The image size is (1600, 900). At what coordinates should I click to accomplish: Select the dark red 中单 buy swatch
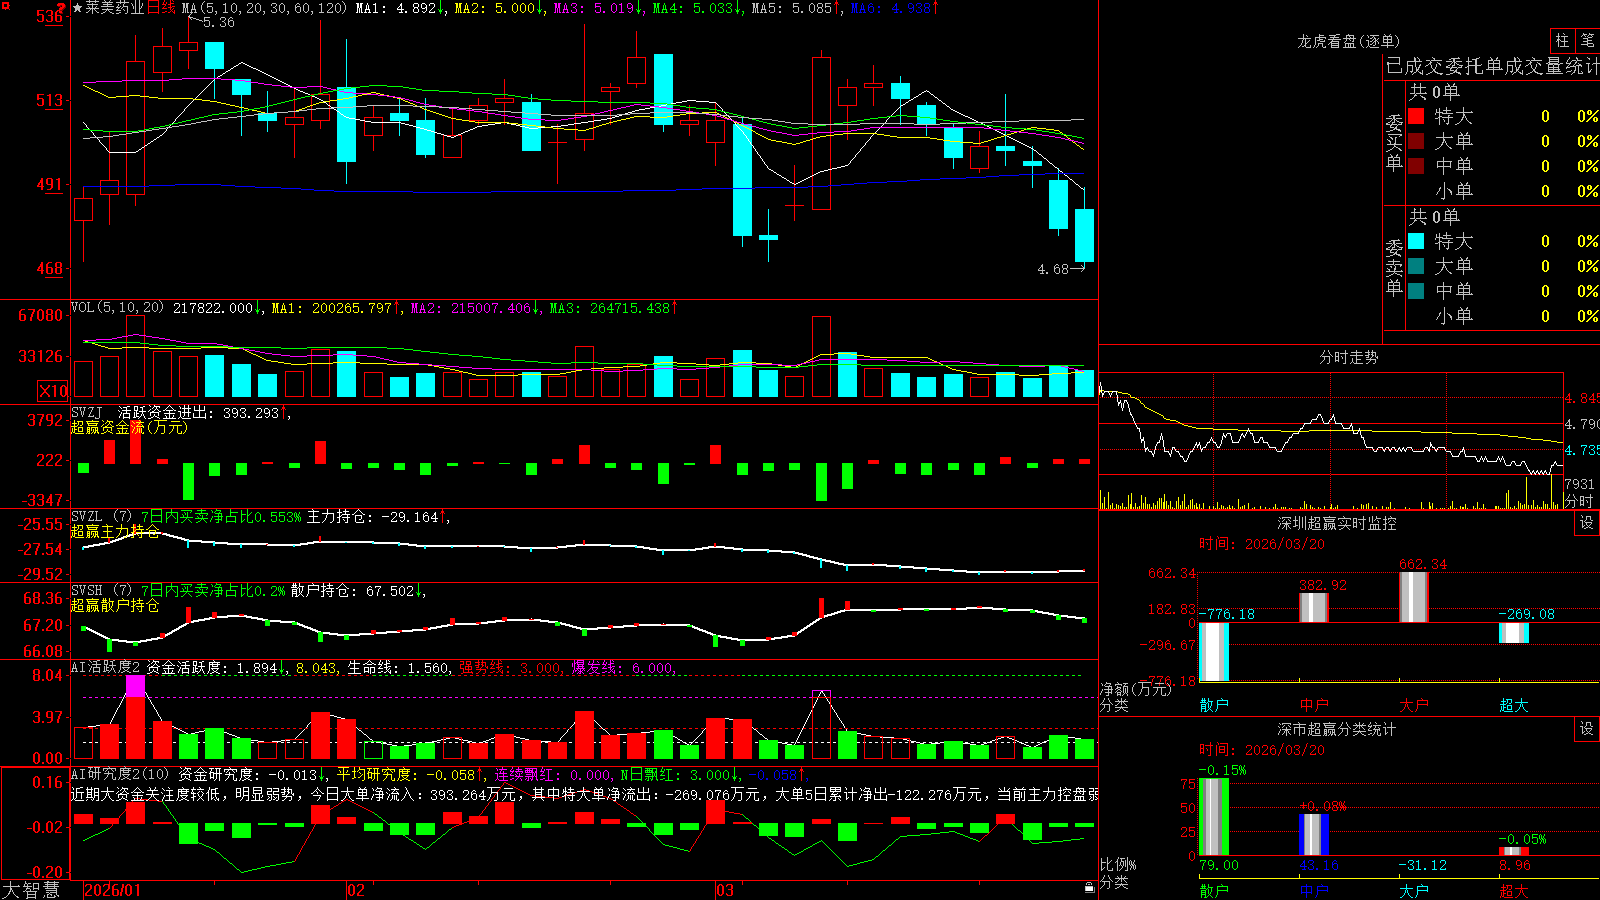[1416, 166]
